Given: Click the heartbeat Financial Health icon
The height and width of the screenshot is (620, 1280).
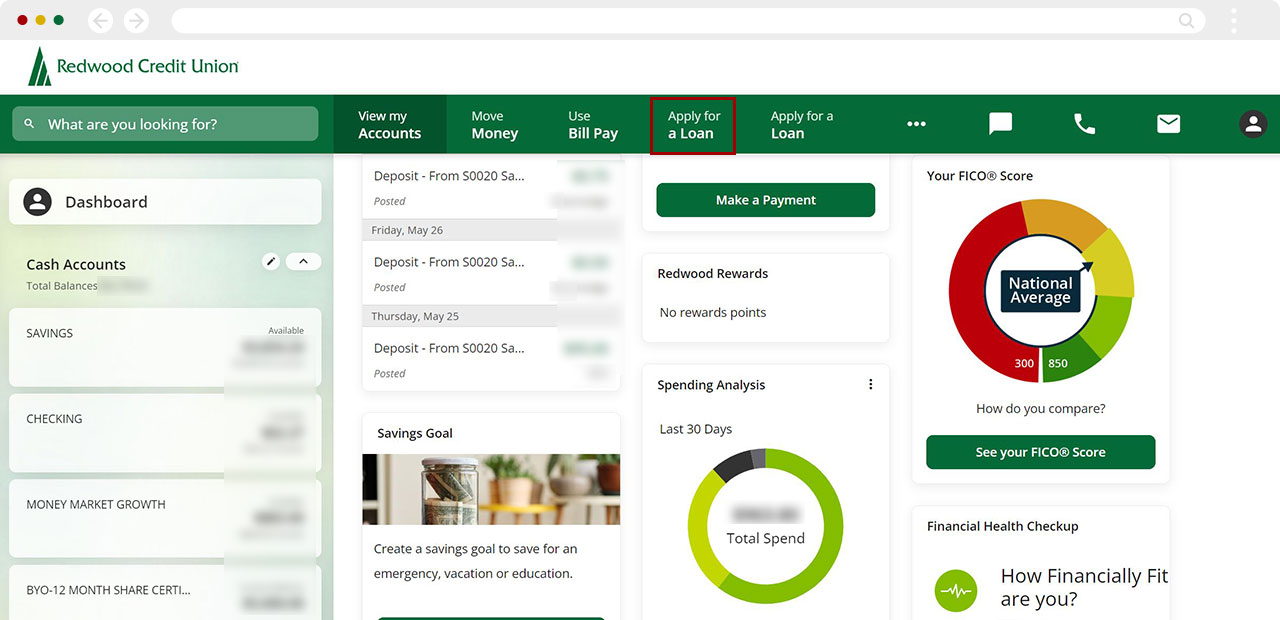Looking at the screenshot, I should [955, 590].
